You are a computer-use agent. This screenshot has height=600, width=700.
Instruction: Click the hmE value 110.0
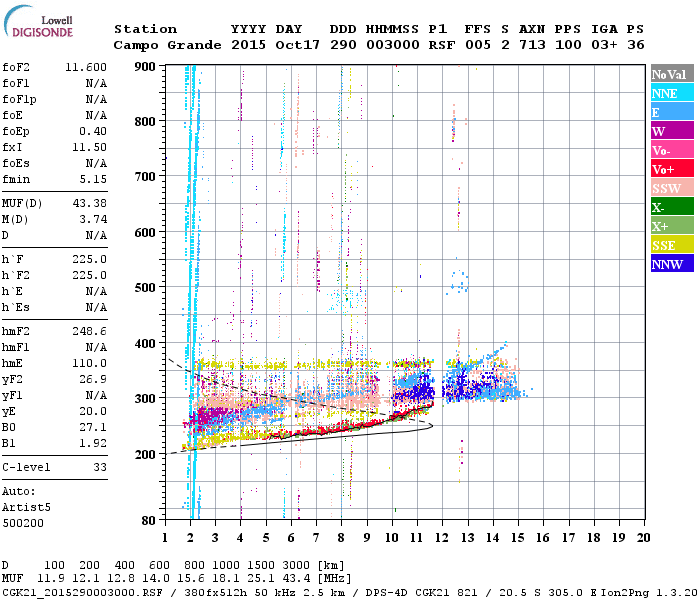pos(89,363)
